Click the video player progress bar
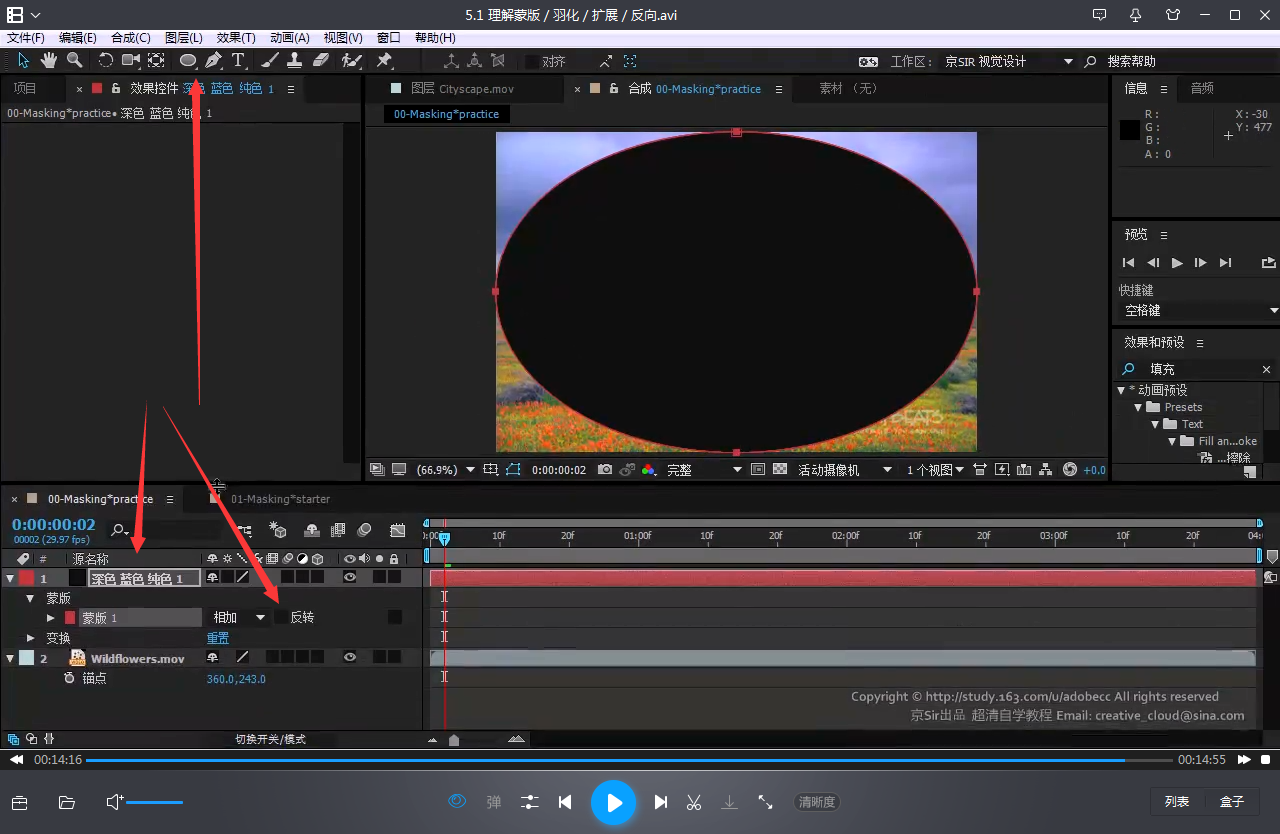Image resolution: width=1280 pixels, height=834 pixels. point(631,760)
